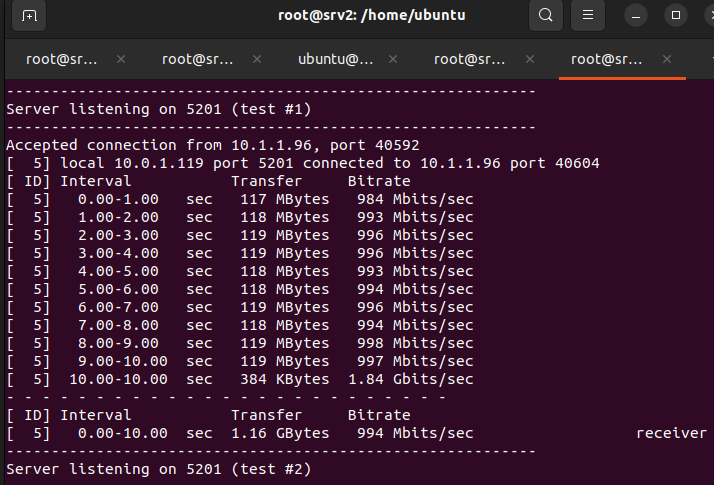
Task: Open the hamburger menu in title bar
Action: [x=589, y=15]
